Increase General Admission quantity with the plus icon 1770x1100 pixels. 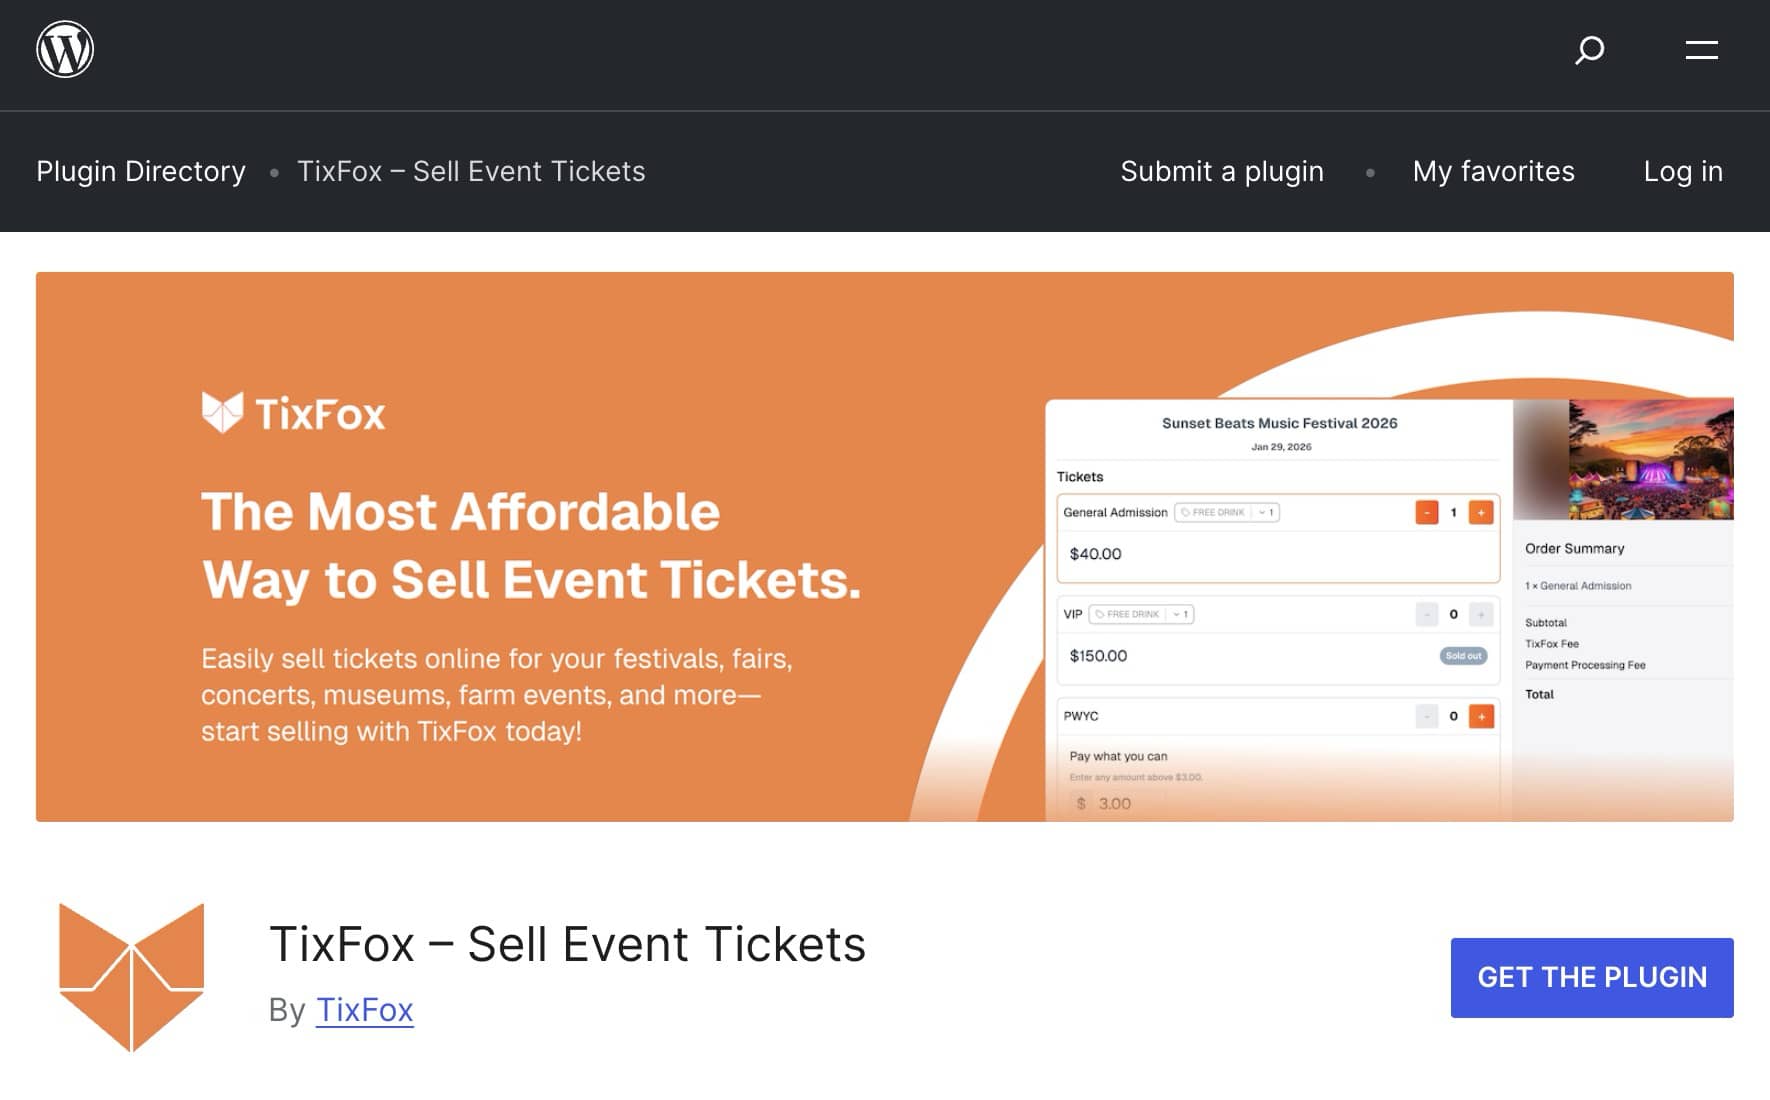1481,511
